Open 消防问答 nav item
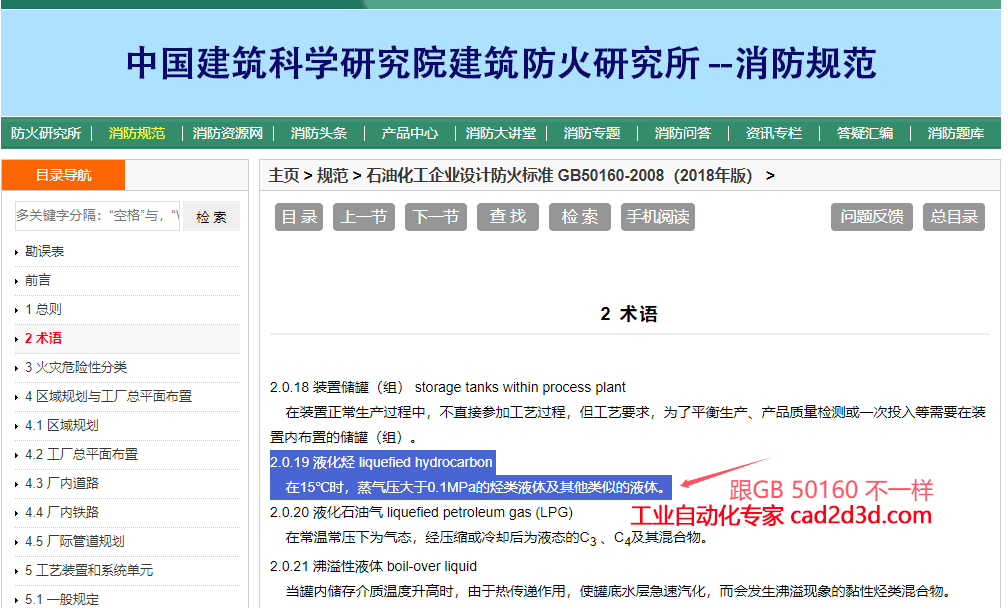The height and width of the screenshot is (608, 1008). pyautogui.click(x=683, y=133)
